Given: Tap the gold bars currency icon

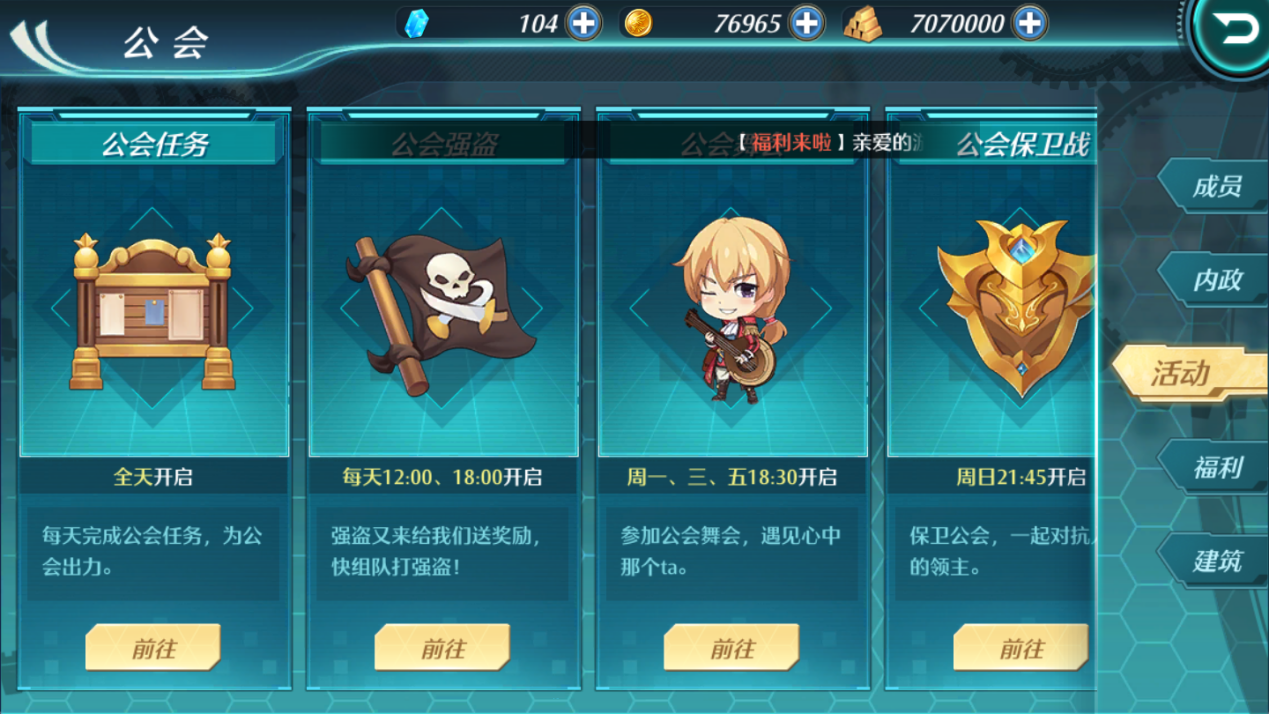Looking at the screenshot, I should 862,24.
